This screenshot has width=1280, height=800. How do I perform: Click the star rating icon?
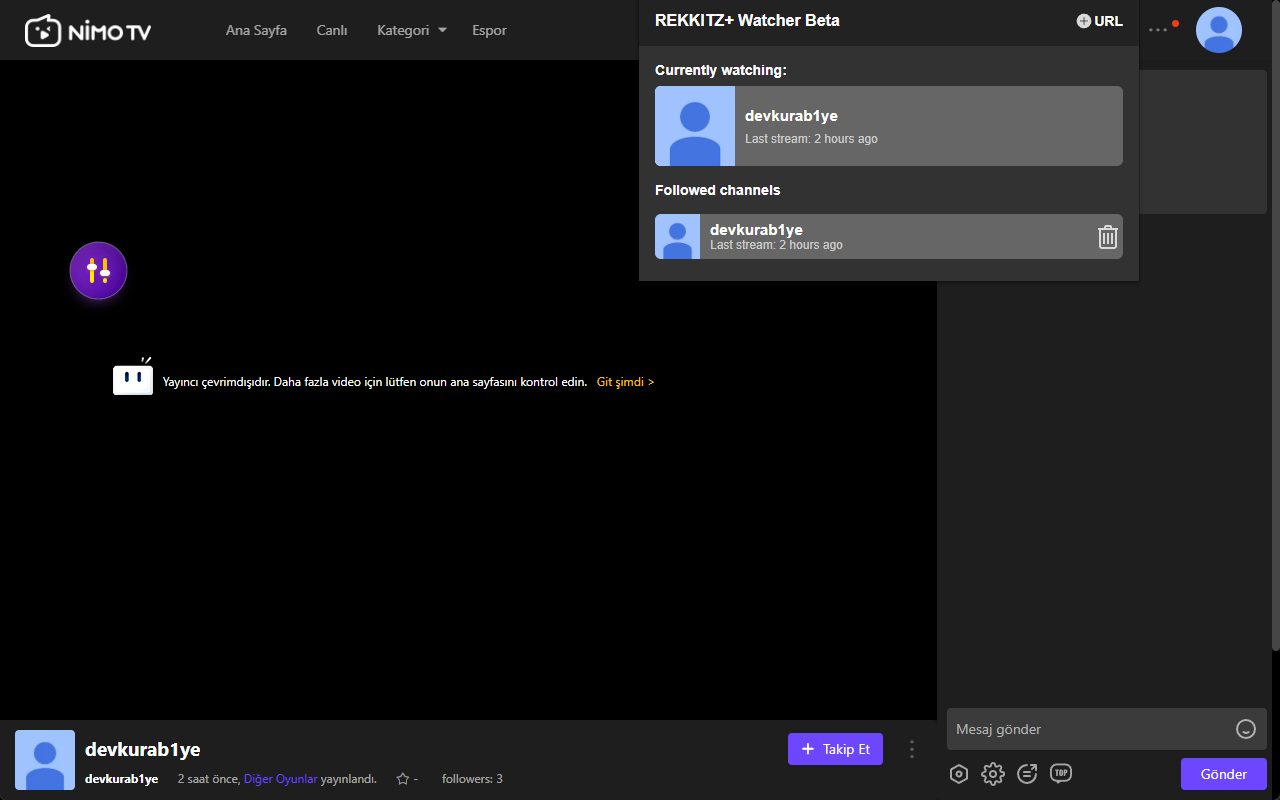pos(403,779)
